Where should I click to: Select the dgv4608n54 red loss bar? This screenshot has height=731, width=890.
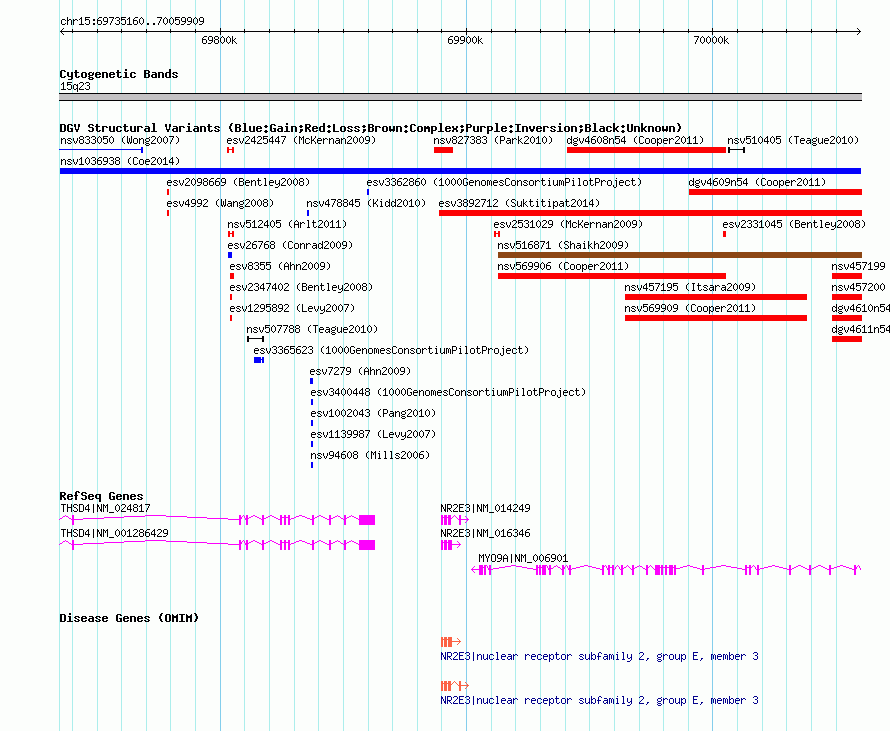pyautogui.click(x=646, y=150)
